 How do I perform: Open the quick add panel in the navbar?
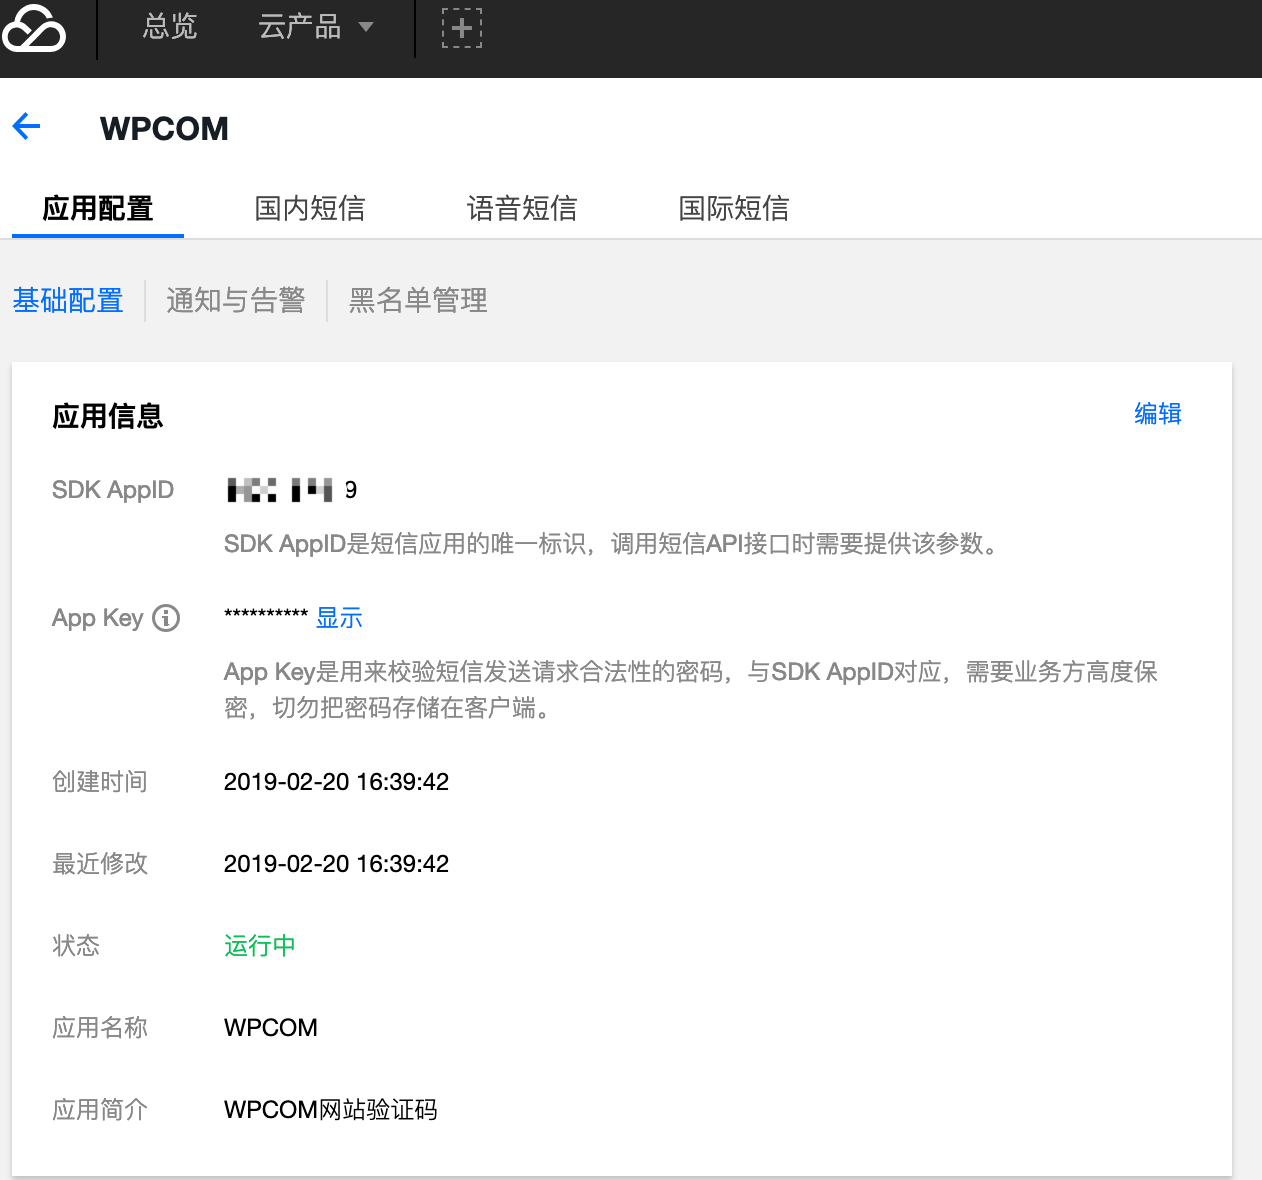click(x=461, y=27)
